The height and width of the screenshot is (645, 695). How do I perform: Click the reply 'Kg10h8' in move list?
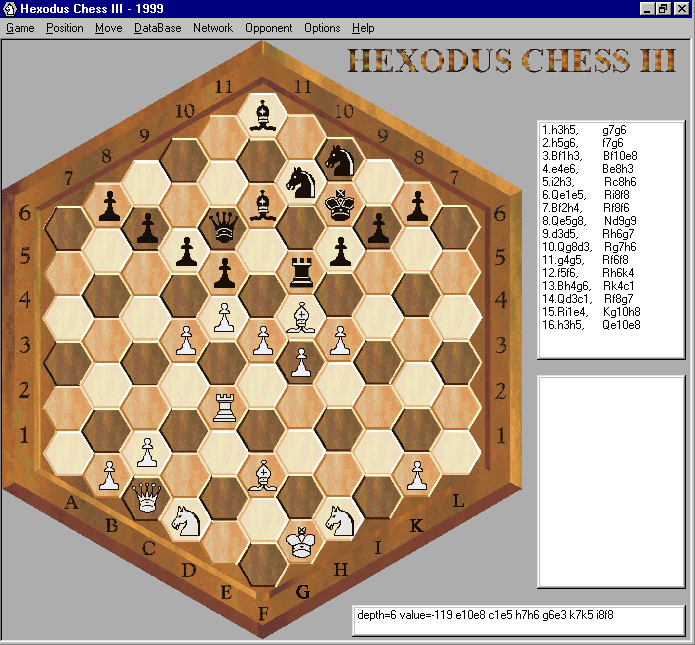click(x=621, y=312)
